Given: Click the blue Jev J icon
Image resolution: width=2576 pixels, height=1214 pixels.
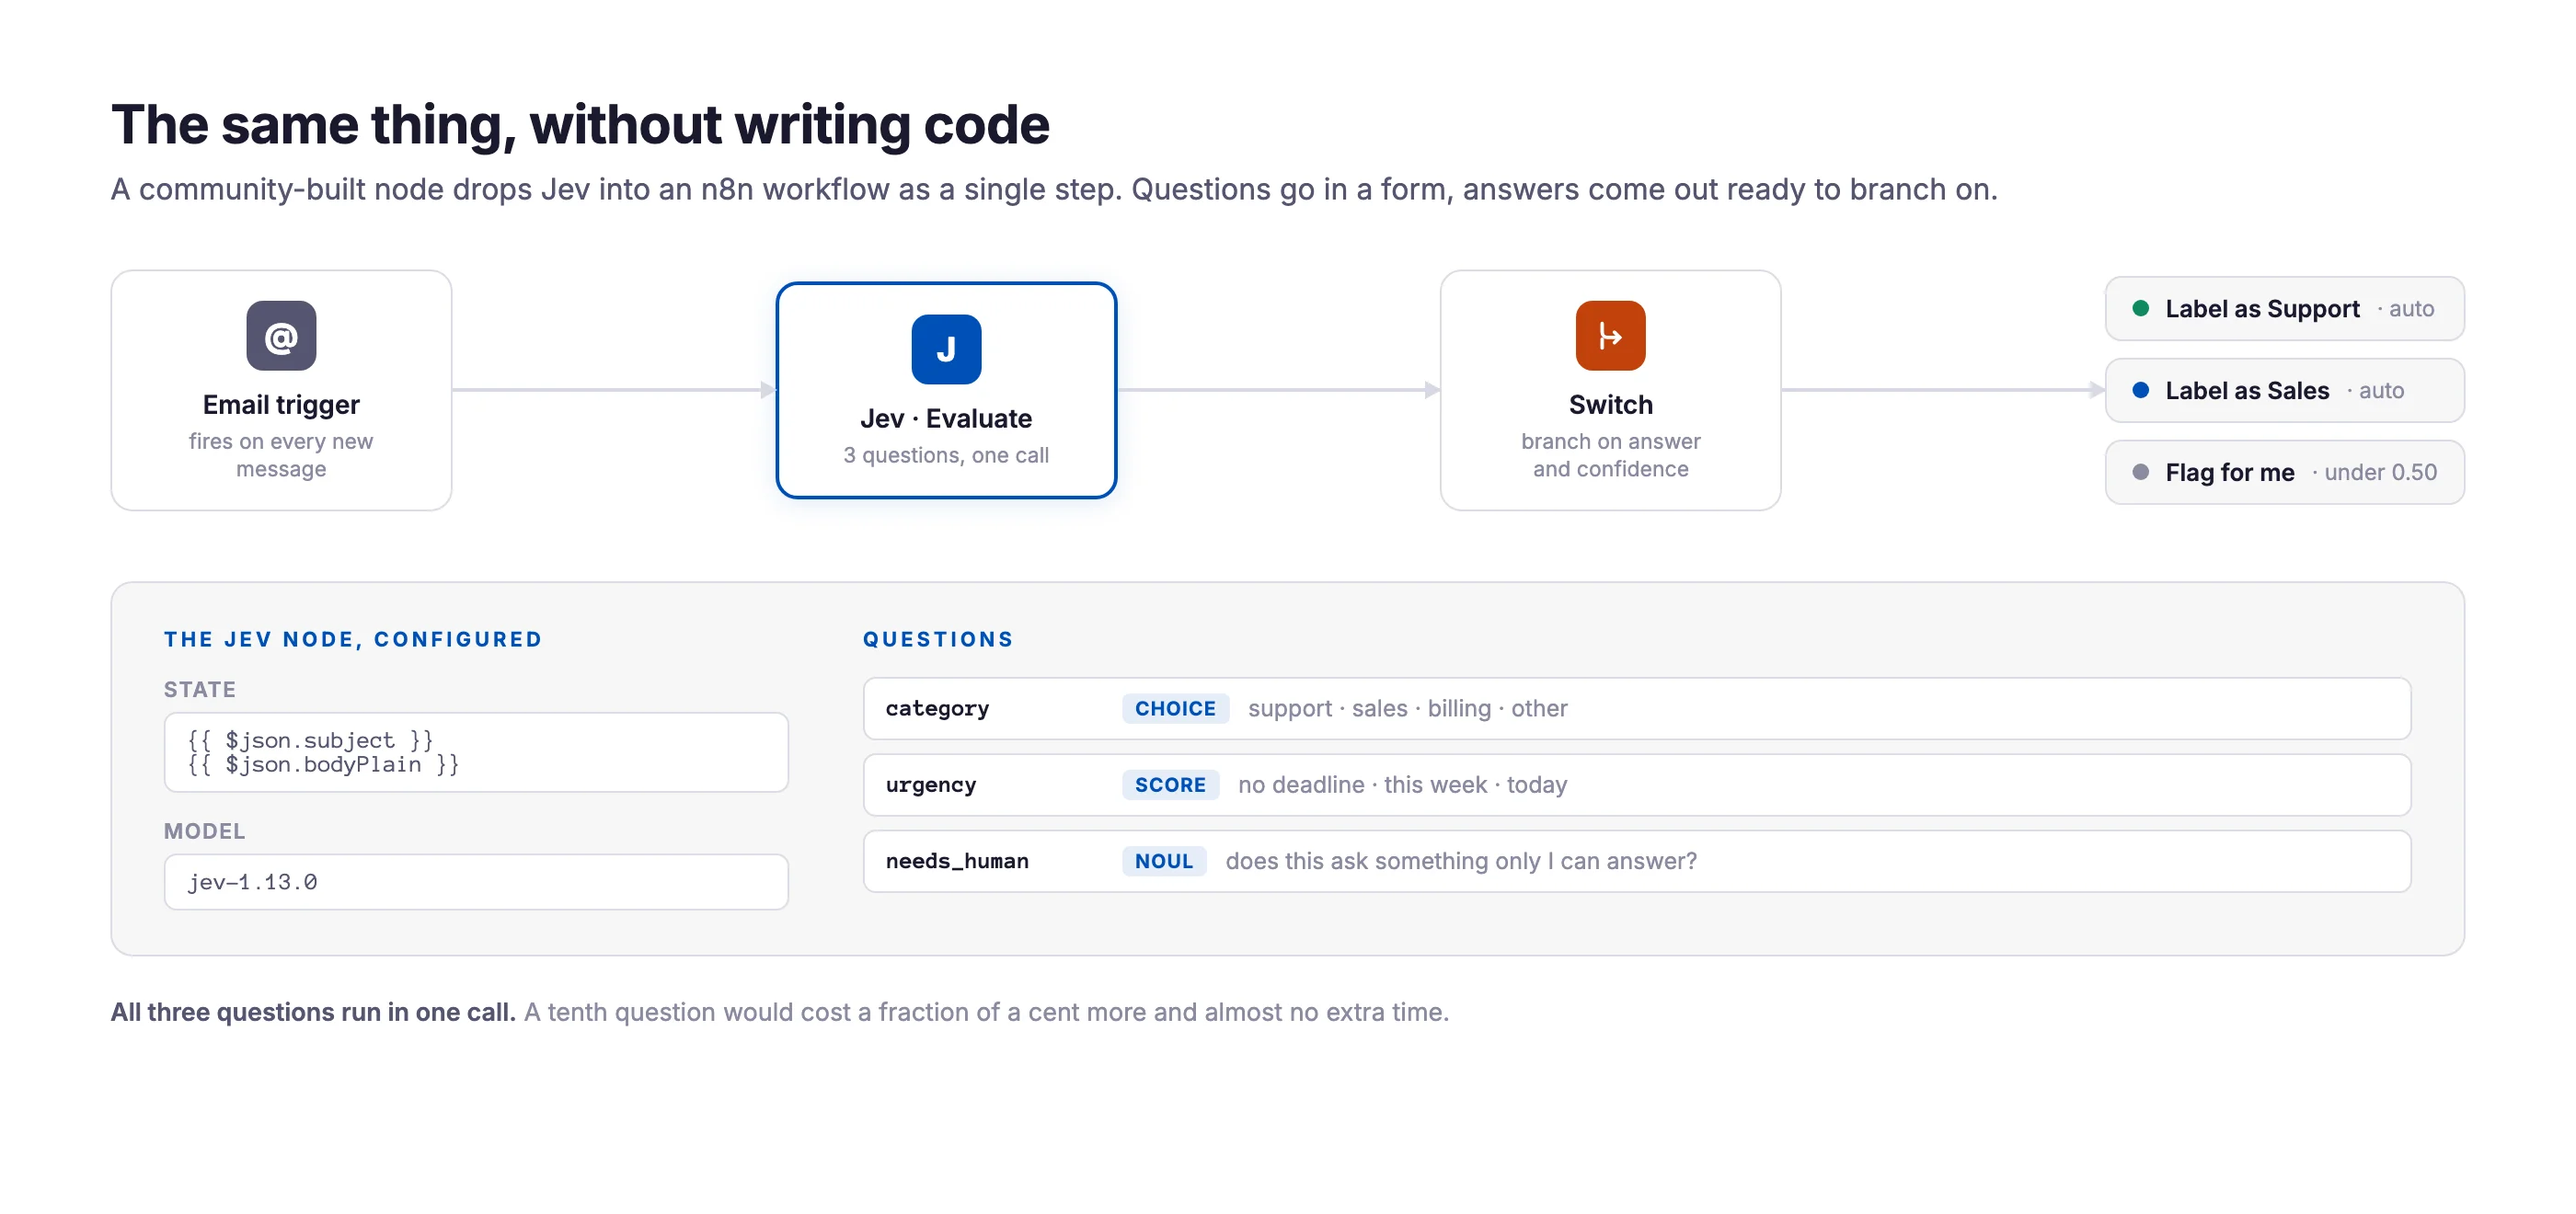Looking at the screenshot, I should pyautogui.click(x=946, y=349).
